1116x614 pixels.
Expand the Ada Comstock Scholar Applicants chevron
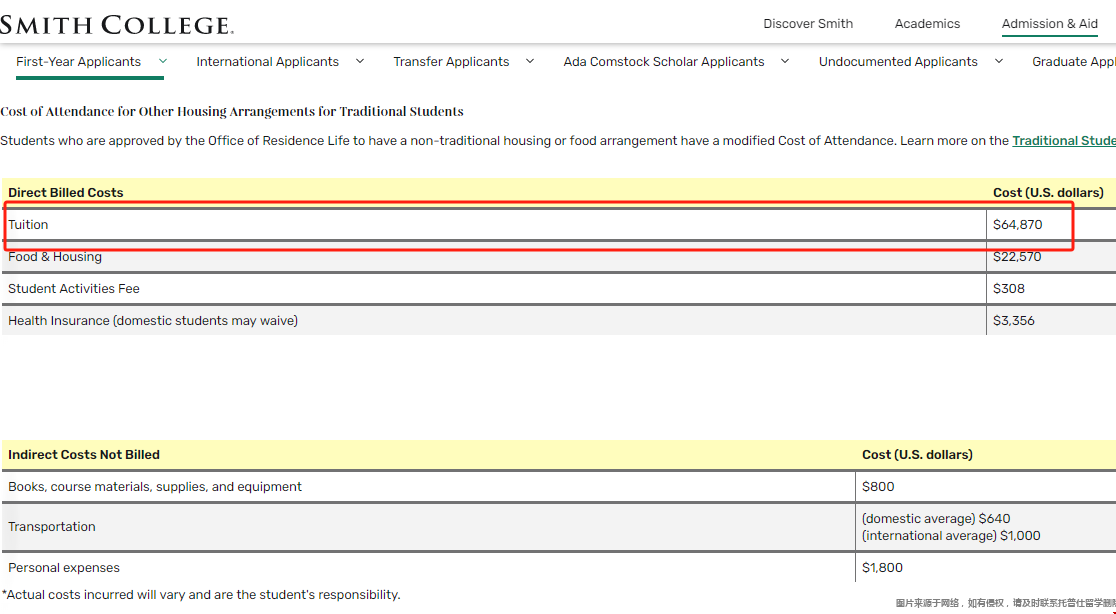coord(785,61)
